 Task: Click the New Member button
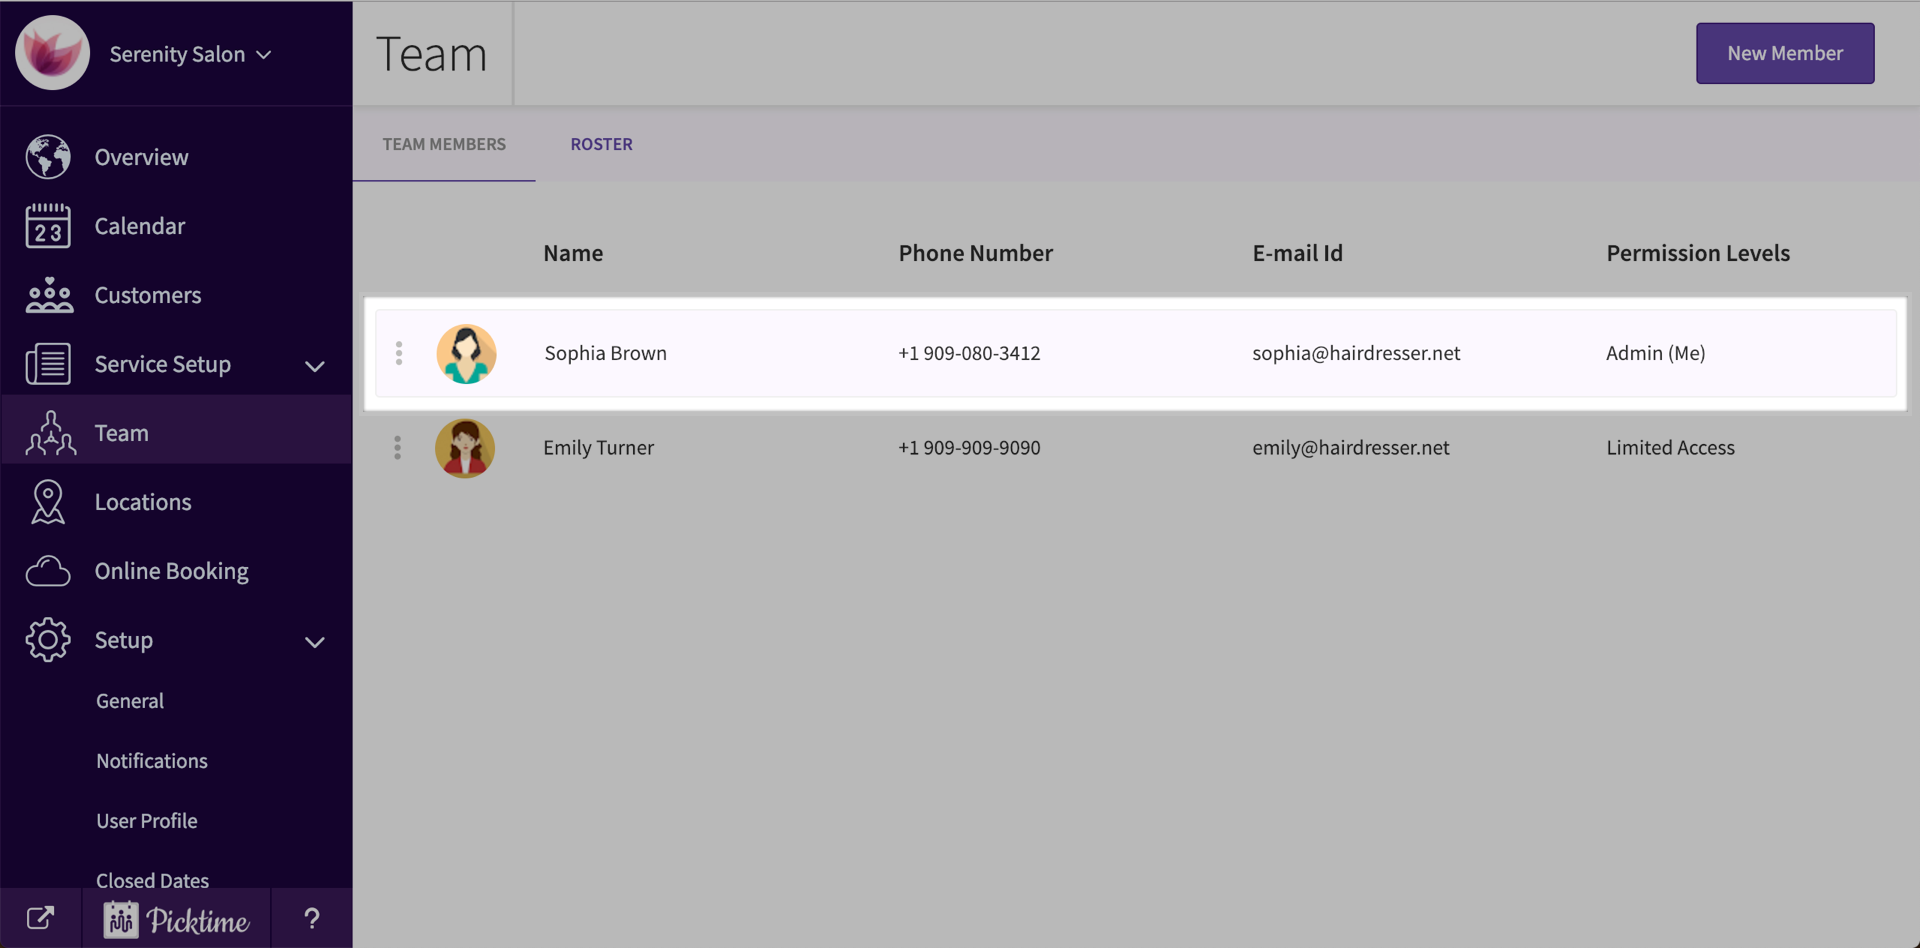[1784, 53]
